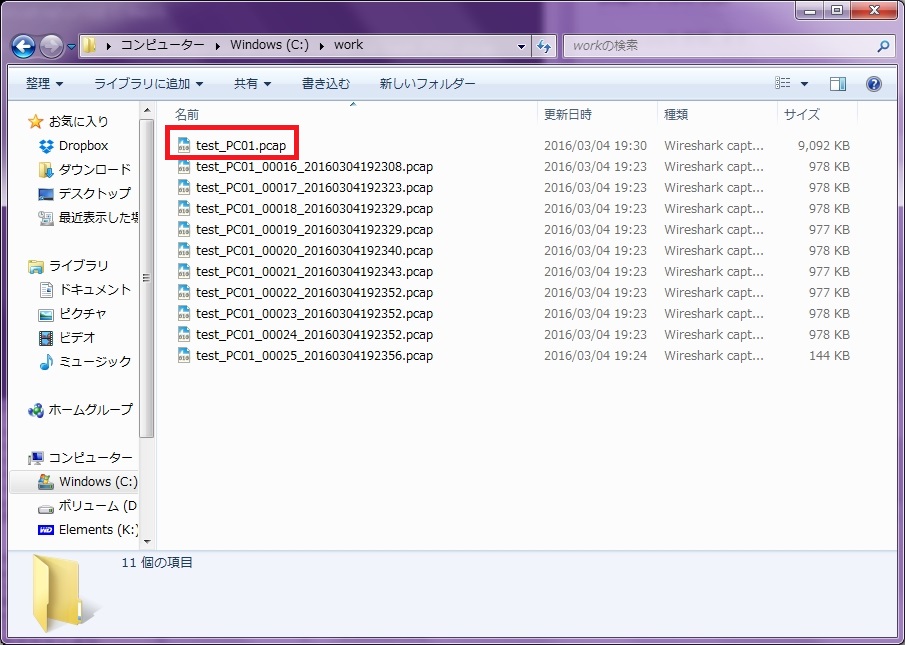This screenshot has width=905, height=645.
Task: Select test_PC01_00021_20160304192343.pcap
Action: pyautogui.click(x=315, y=272)
